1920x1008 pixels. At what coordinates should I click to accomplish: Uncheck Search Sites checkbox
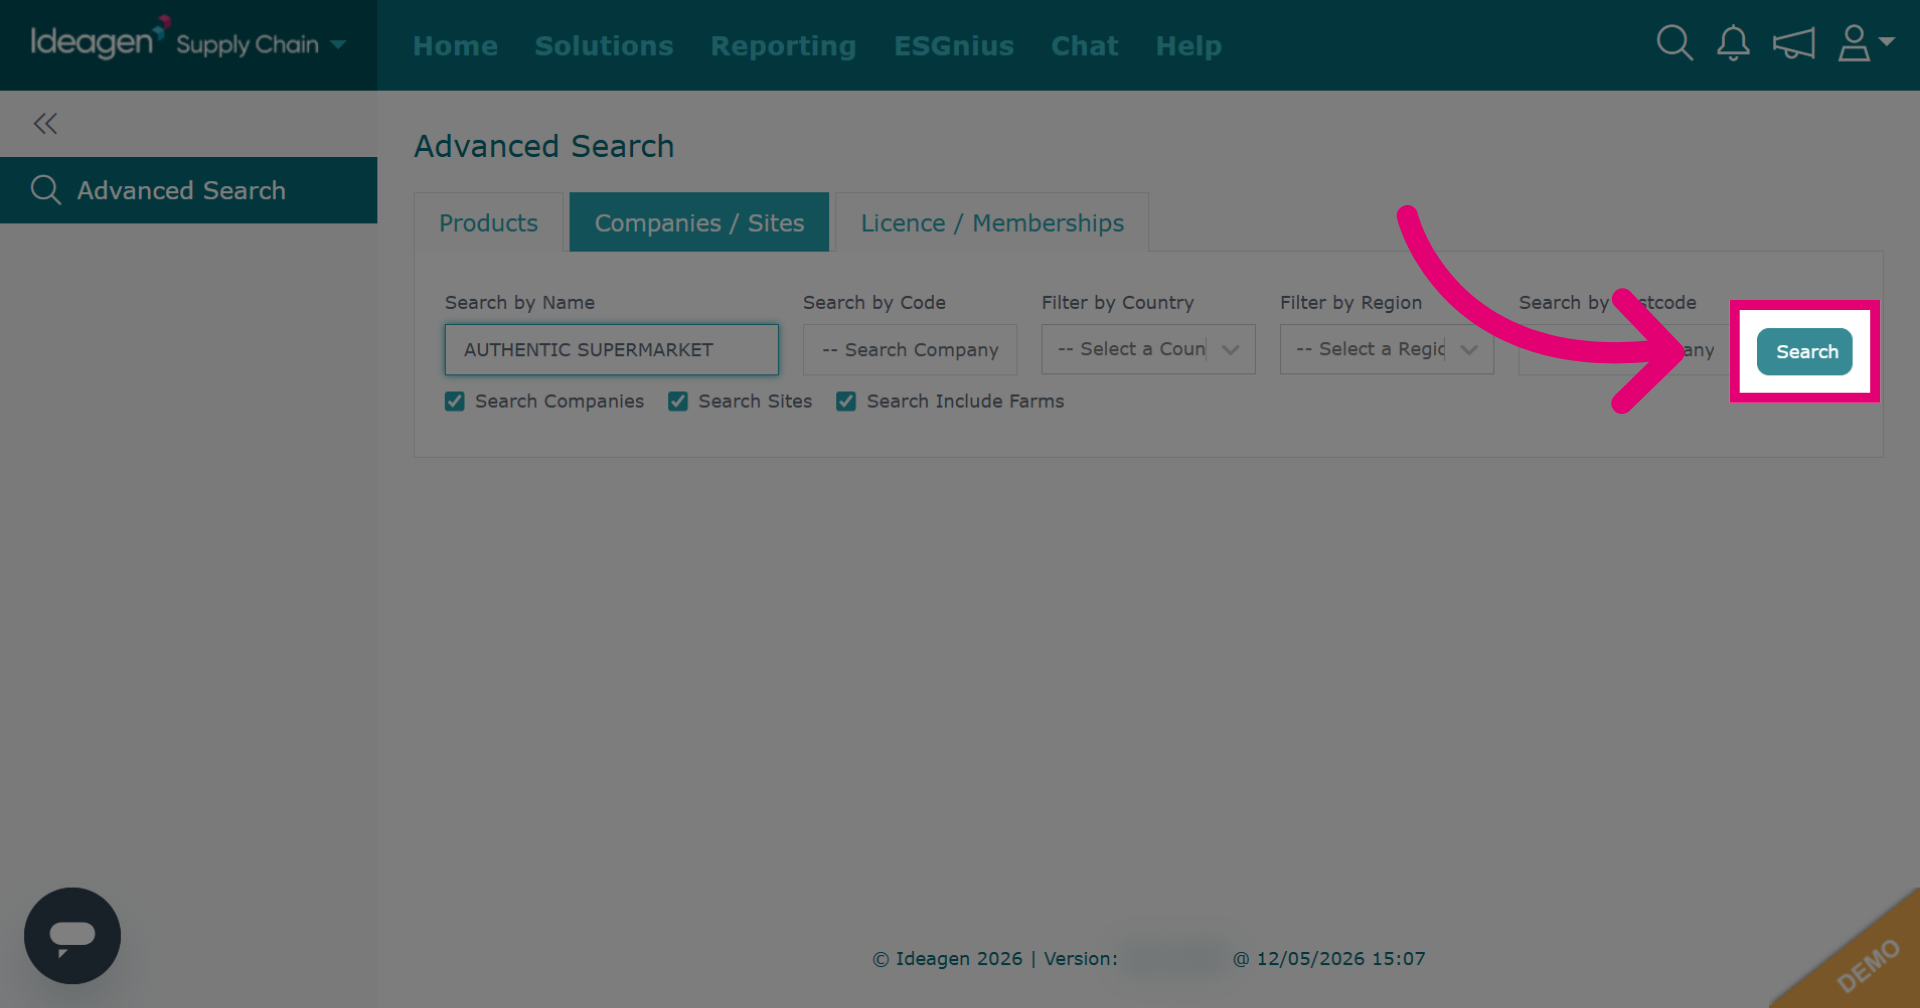pyautogui.click(x=678, y=401)
